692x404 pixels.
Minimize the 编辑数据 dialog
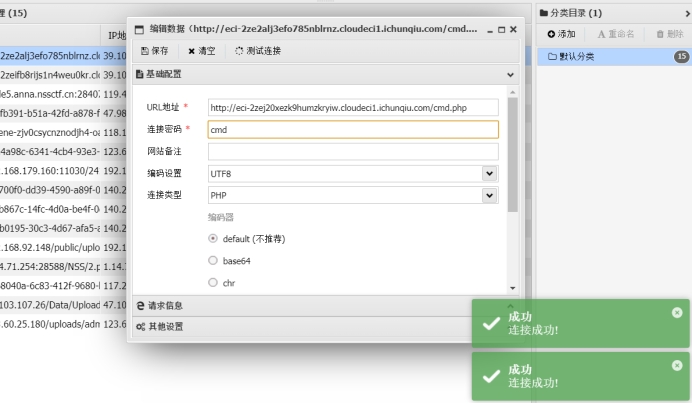(490, 30)
